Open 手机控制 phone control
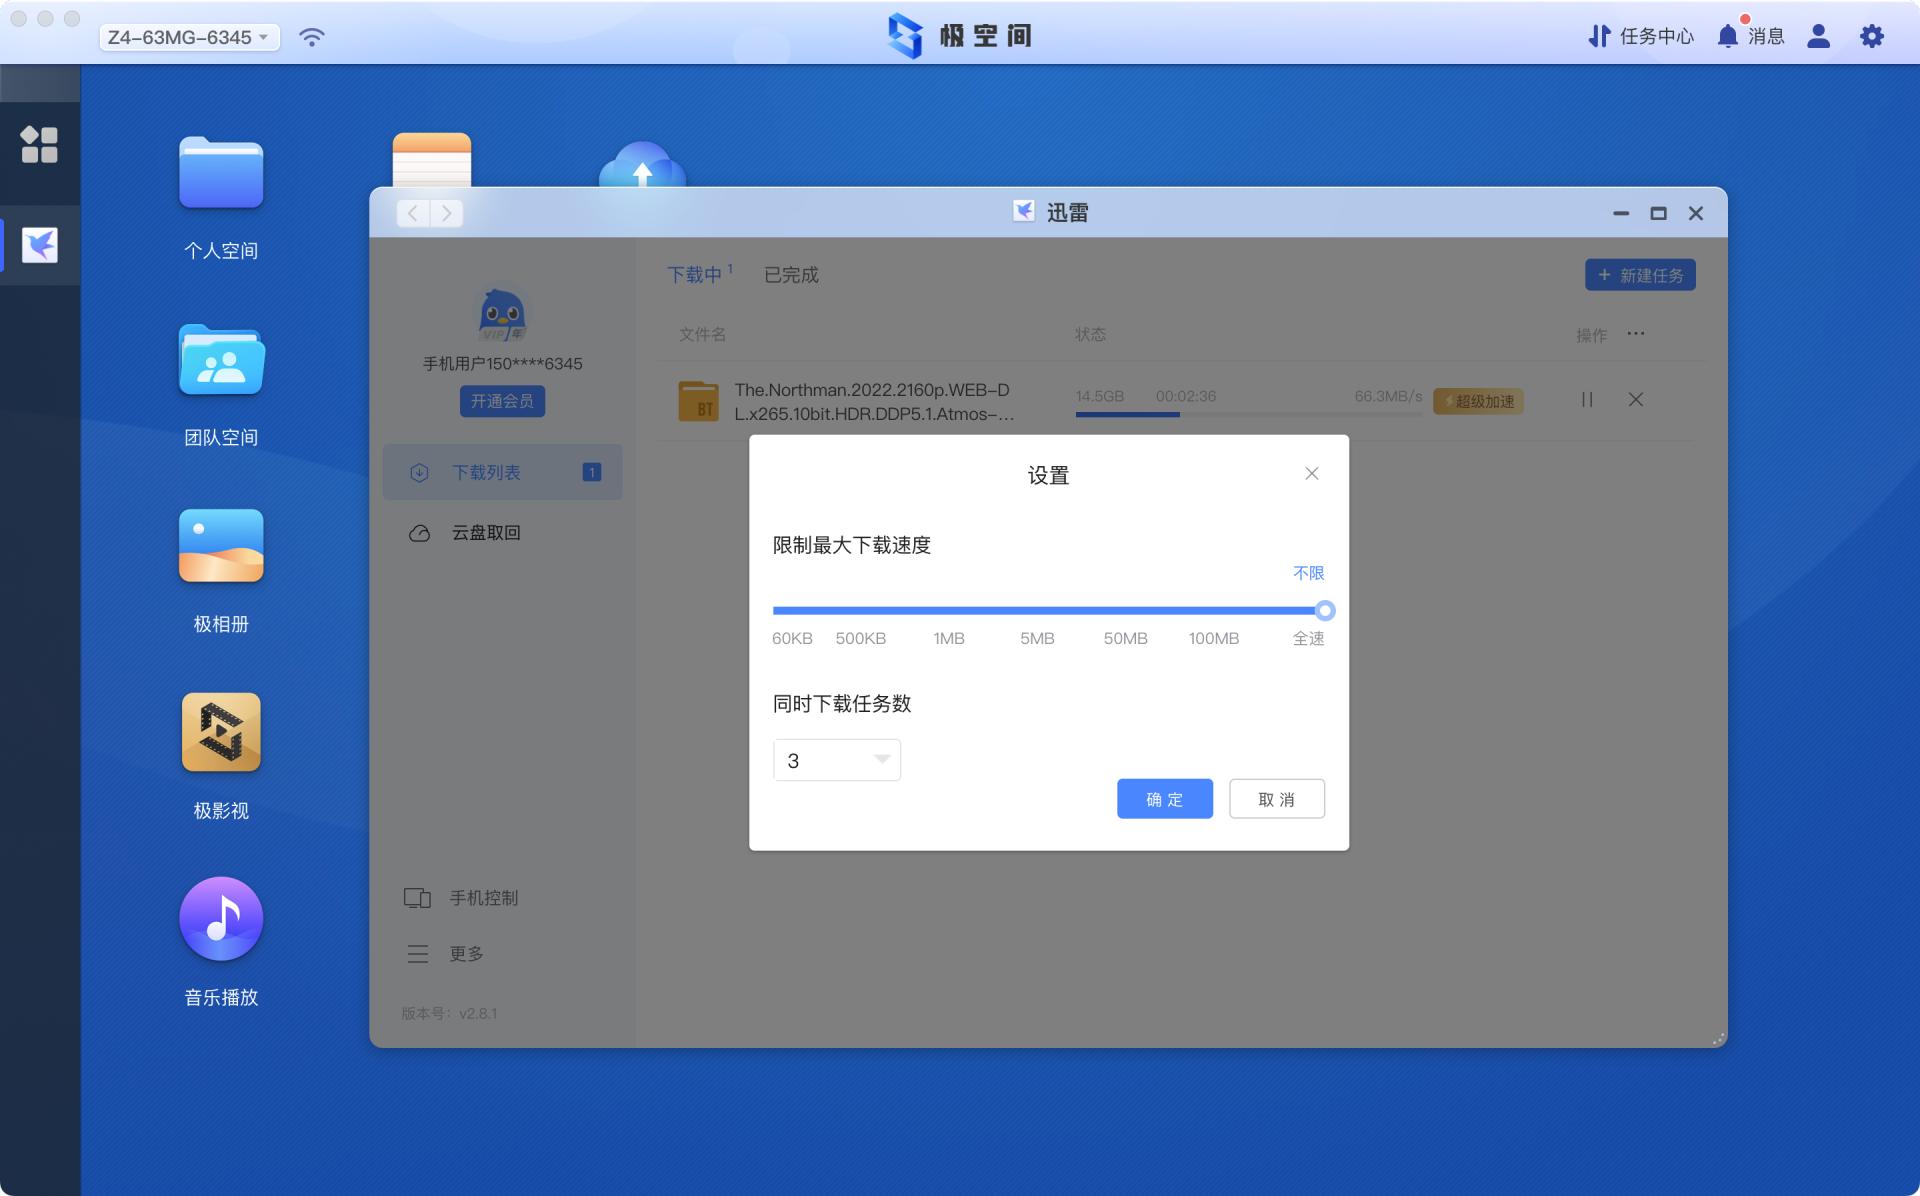The height and width of the screenshot is (1196, 1920). pyautogui.click(x=483, y=897)
